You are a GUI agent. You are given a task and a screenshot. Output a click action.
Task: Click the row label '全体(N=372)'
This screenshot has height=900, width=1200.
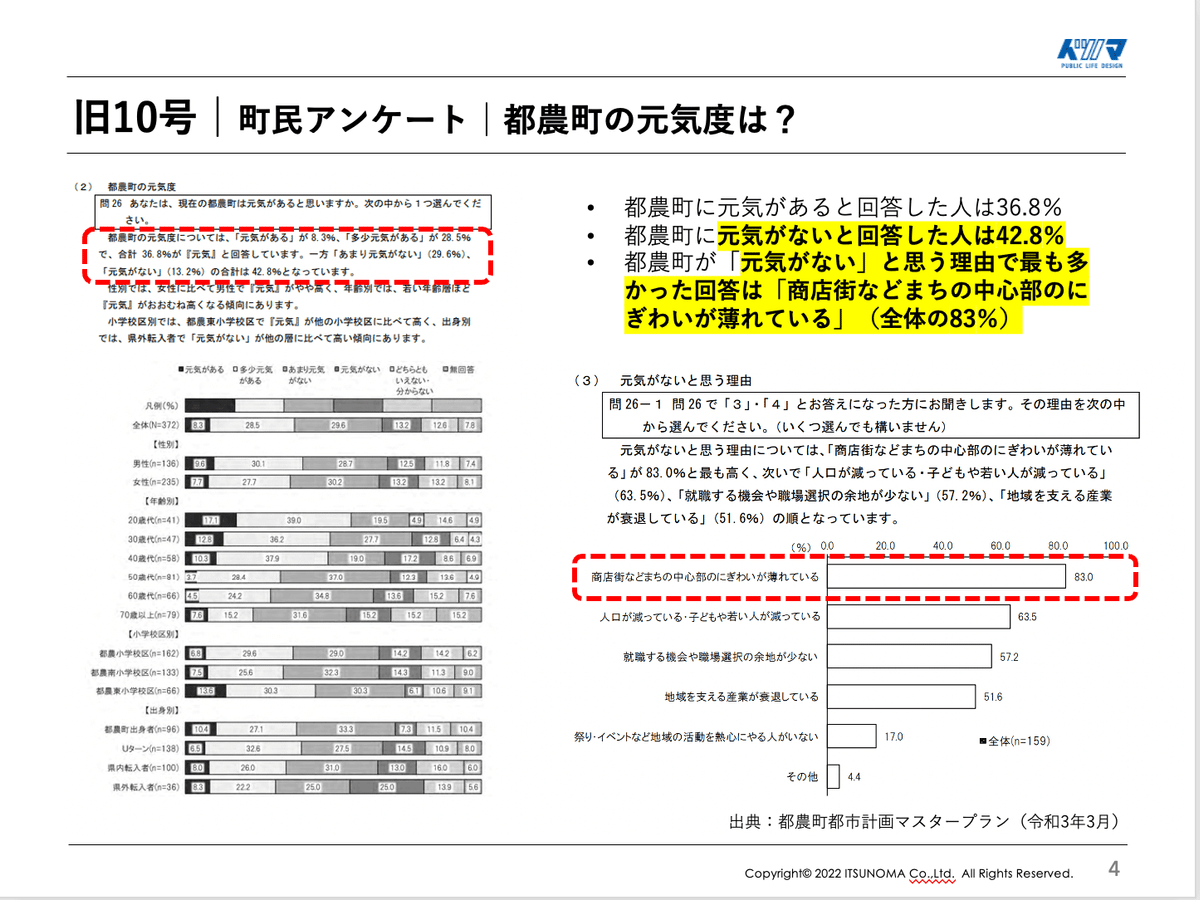click(154, 425)
